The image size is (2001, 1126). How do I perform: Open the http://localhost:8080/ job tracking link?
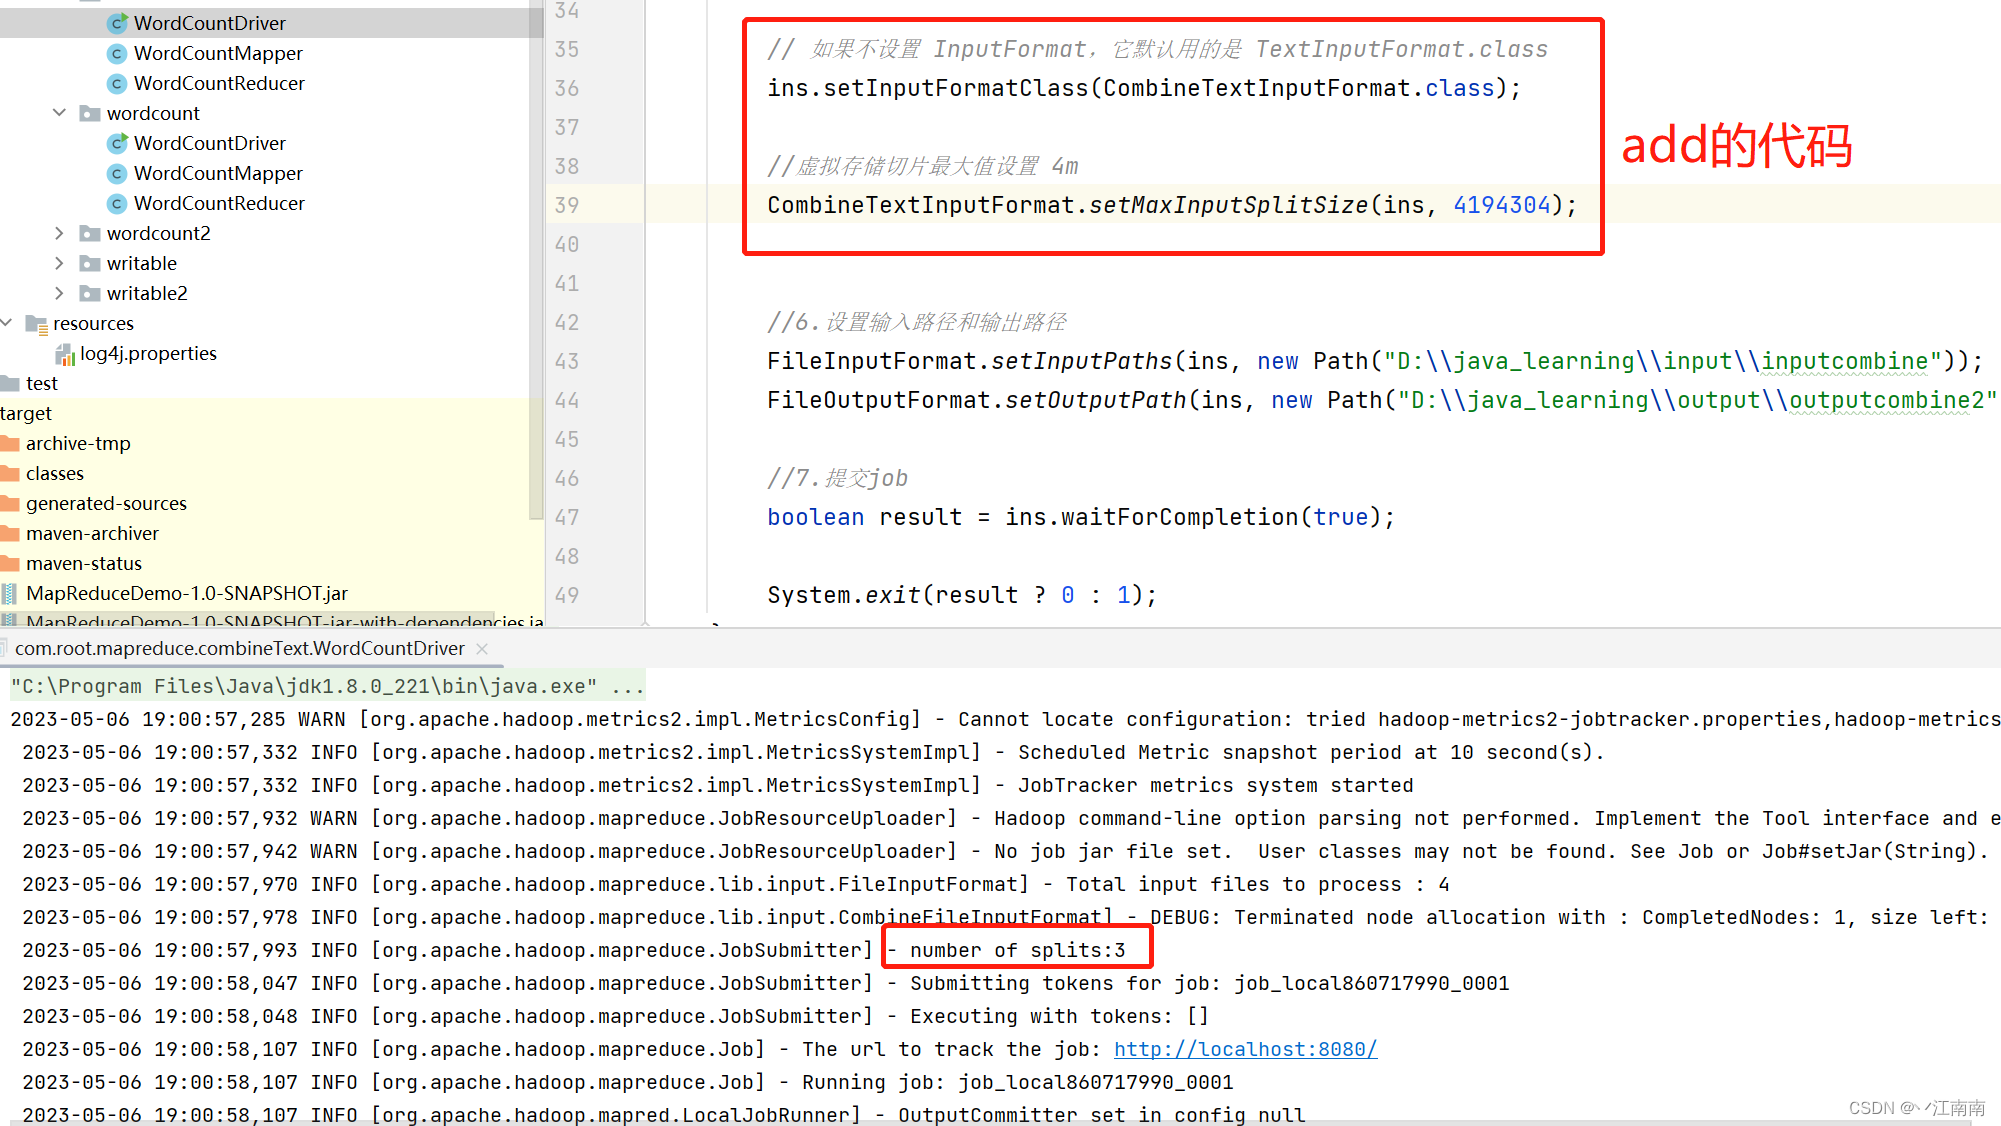[1245, 1049]
